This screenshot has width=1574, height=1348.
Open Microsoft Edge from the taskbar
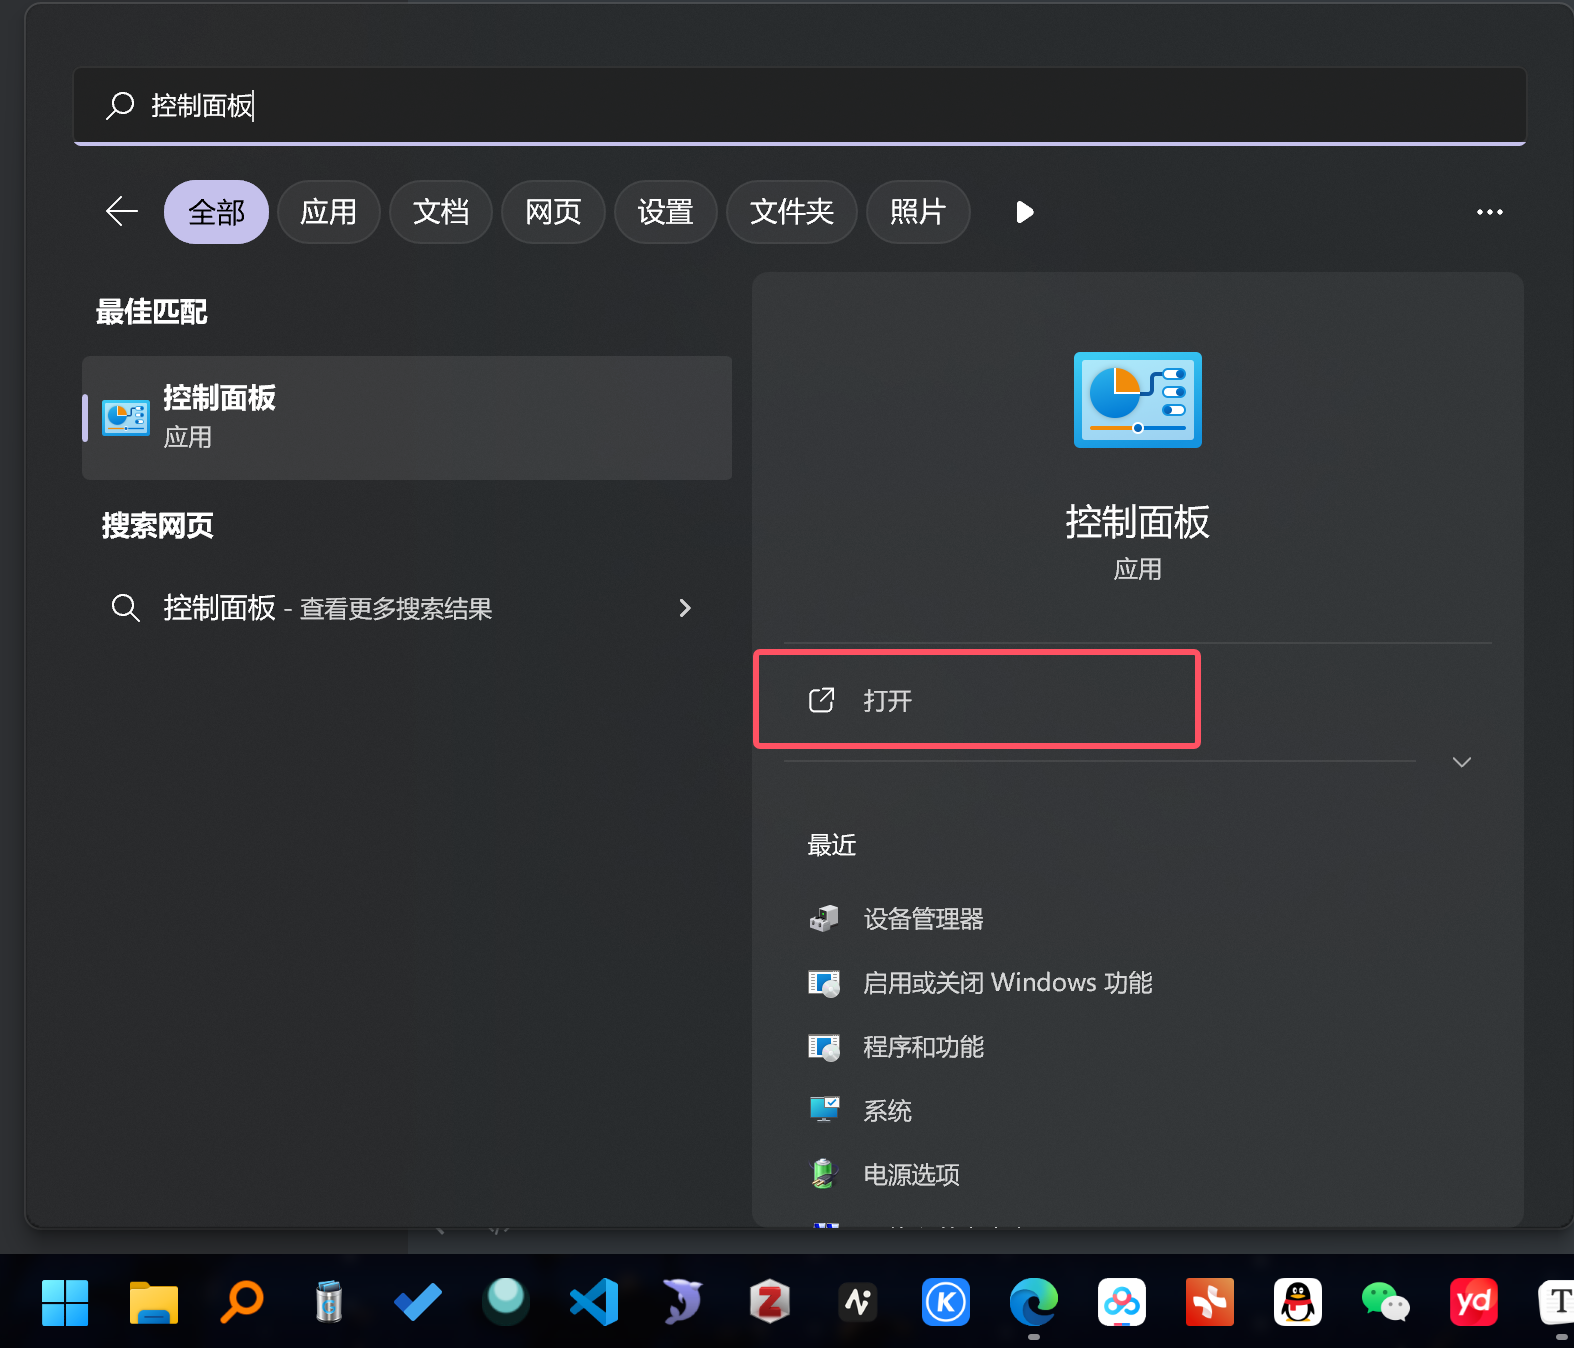(1033, 1302)
